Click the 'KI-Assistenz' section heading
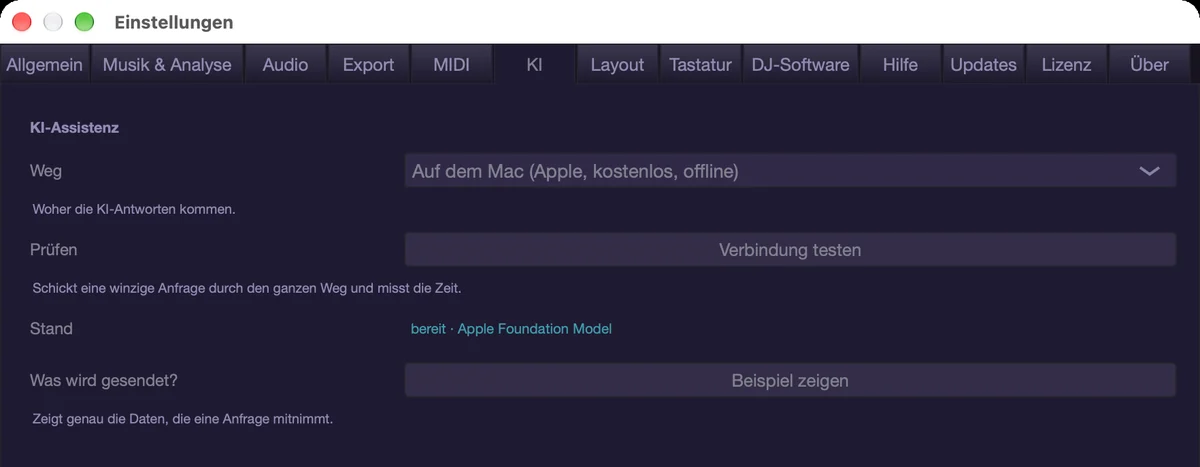The height and width of the screenshot is (467, 1200). coord(75,128)
